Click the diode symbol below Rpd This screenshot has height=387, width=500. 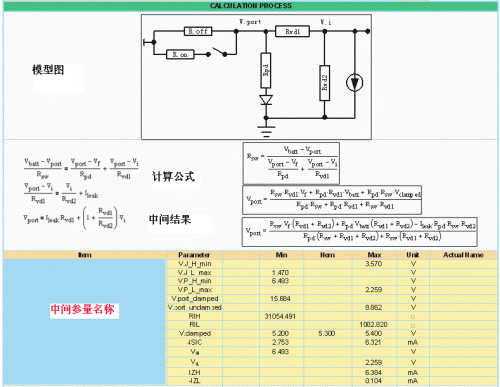266,100
